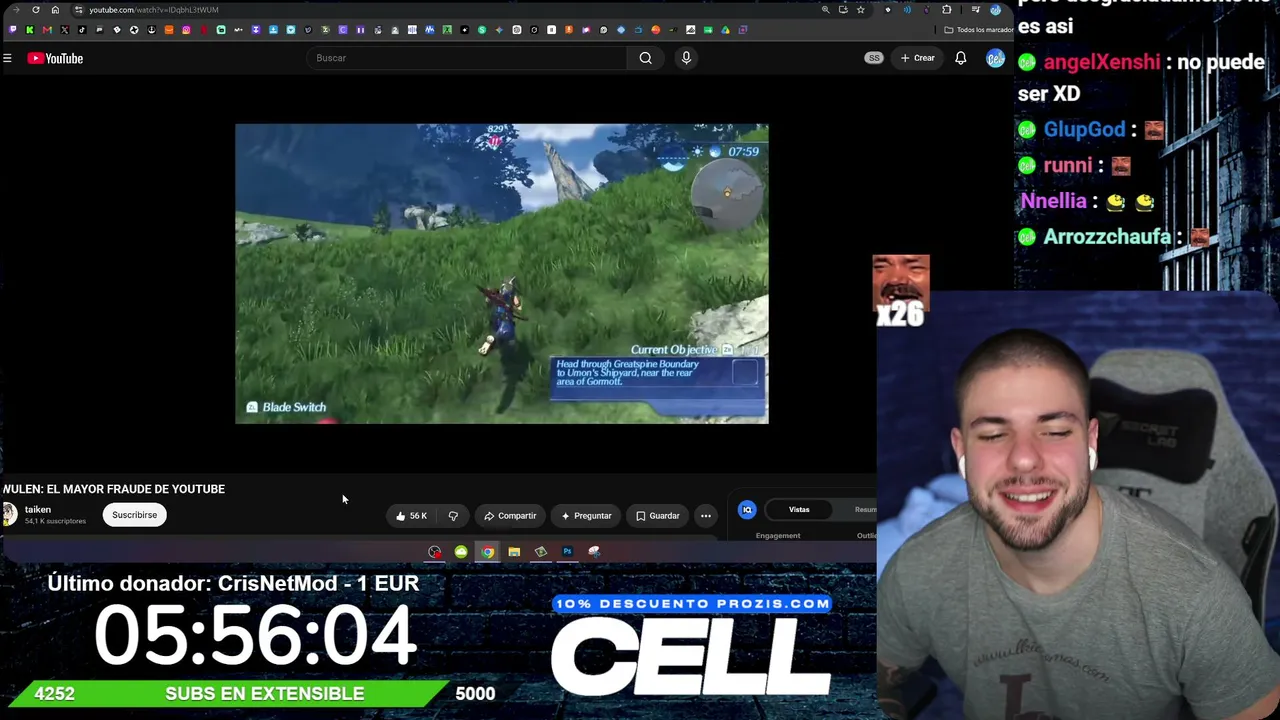
Task: Start voice search with the microphone
Action: click(x=686, y=58)
